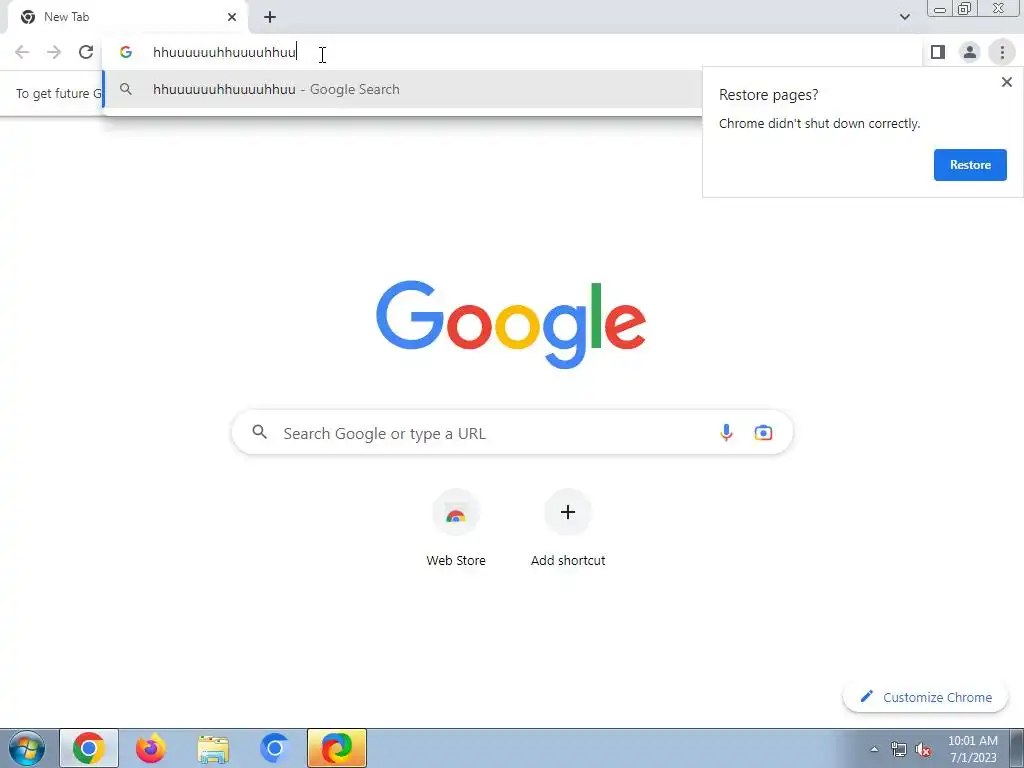The height and width of the screenshot is (768, 1024).
Task: Click the magnifier icon in search box
Action: (x=260, y=432)
